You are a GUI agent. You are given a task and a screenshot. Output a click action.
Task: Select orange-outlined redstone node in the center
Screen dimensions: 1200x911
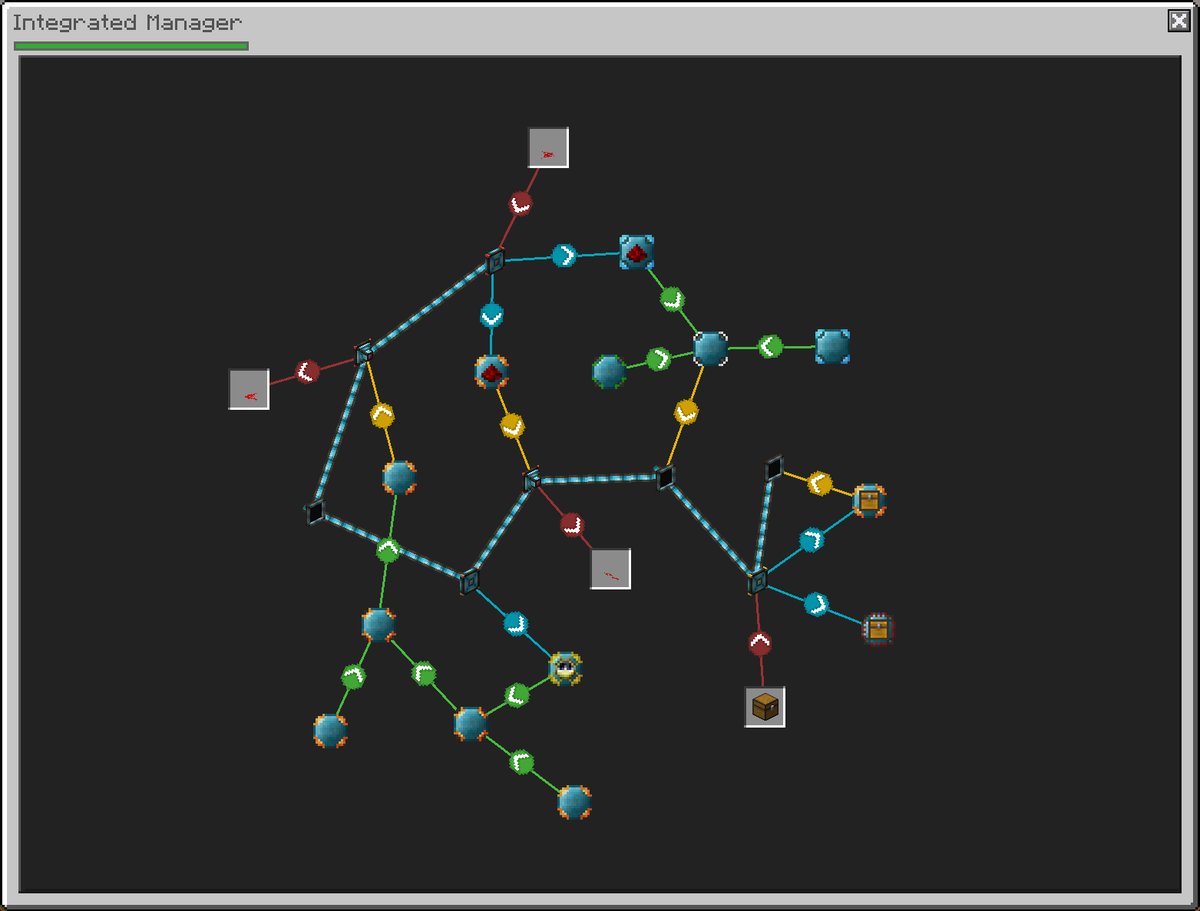491,372
